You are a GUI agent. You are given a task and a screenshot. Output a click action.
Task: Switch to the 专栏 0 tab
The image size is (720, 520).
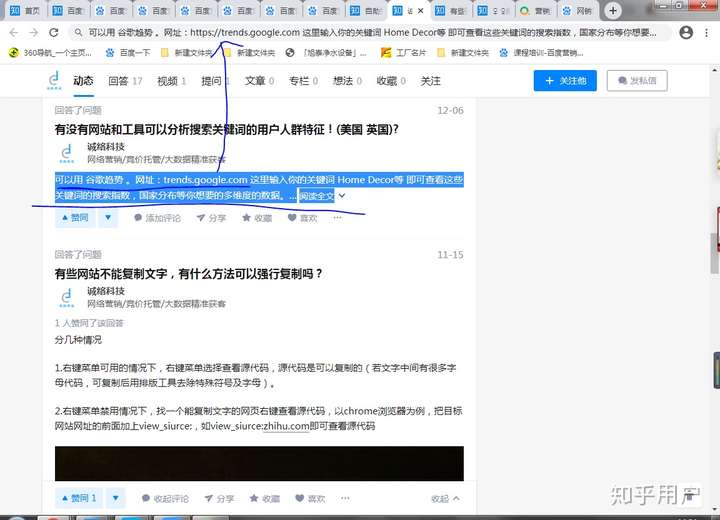coord(303,81)
